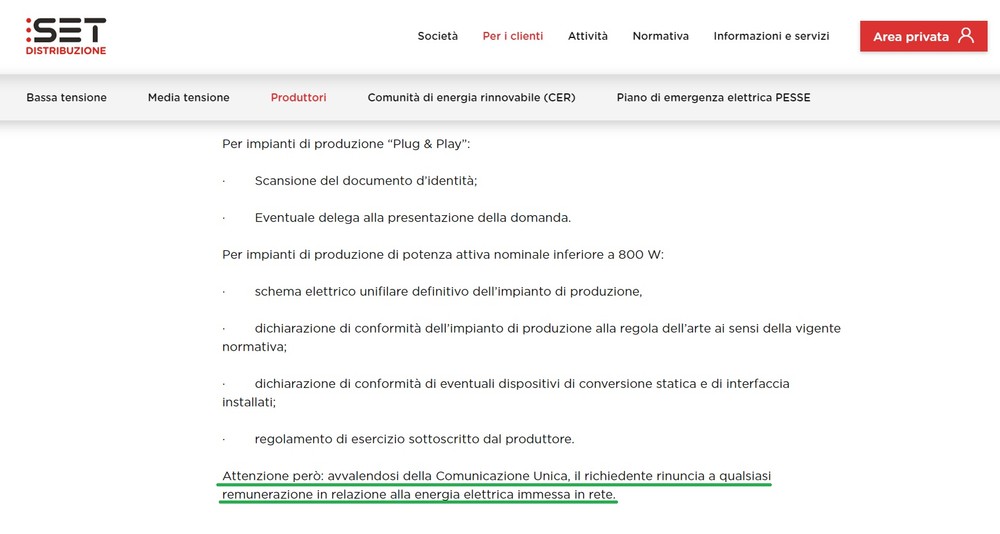
Task: Click the inferiore a 800 W heading
Action: (x=442, y=255)
